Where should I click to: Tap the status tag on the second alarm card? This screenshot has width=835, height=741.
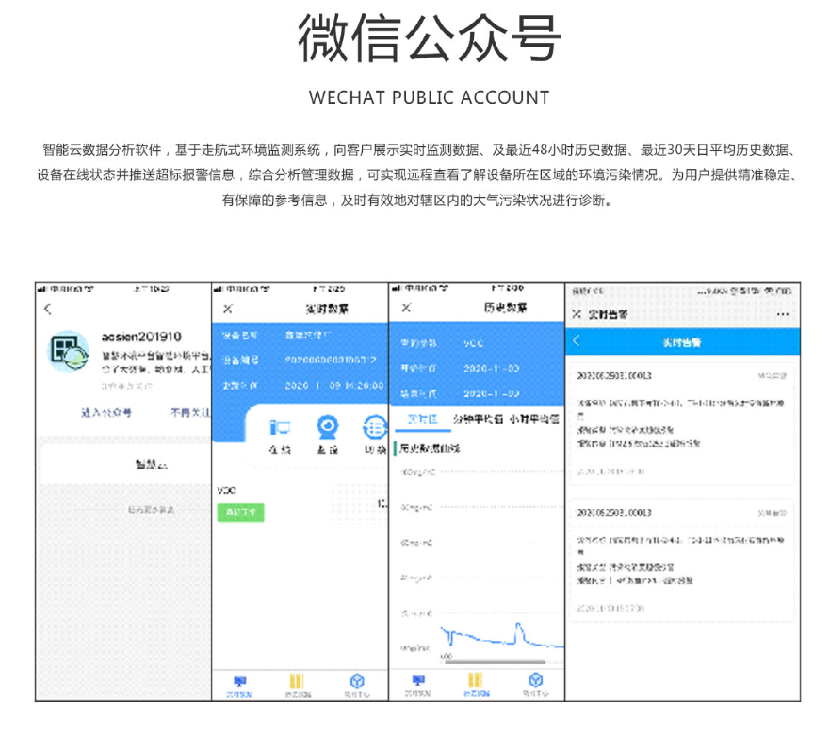point(772,513)
